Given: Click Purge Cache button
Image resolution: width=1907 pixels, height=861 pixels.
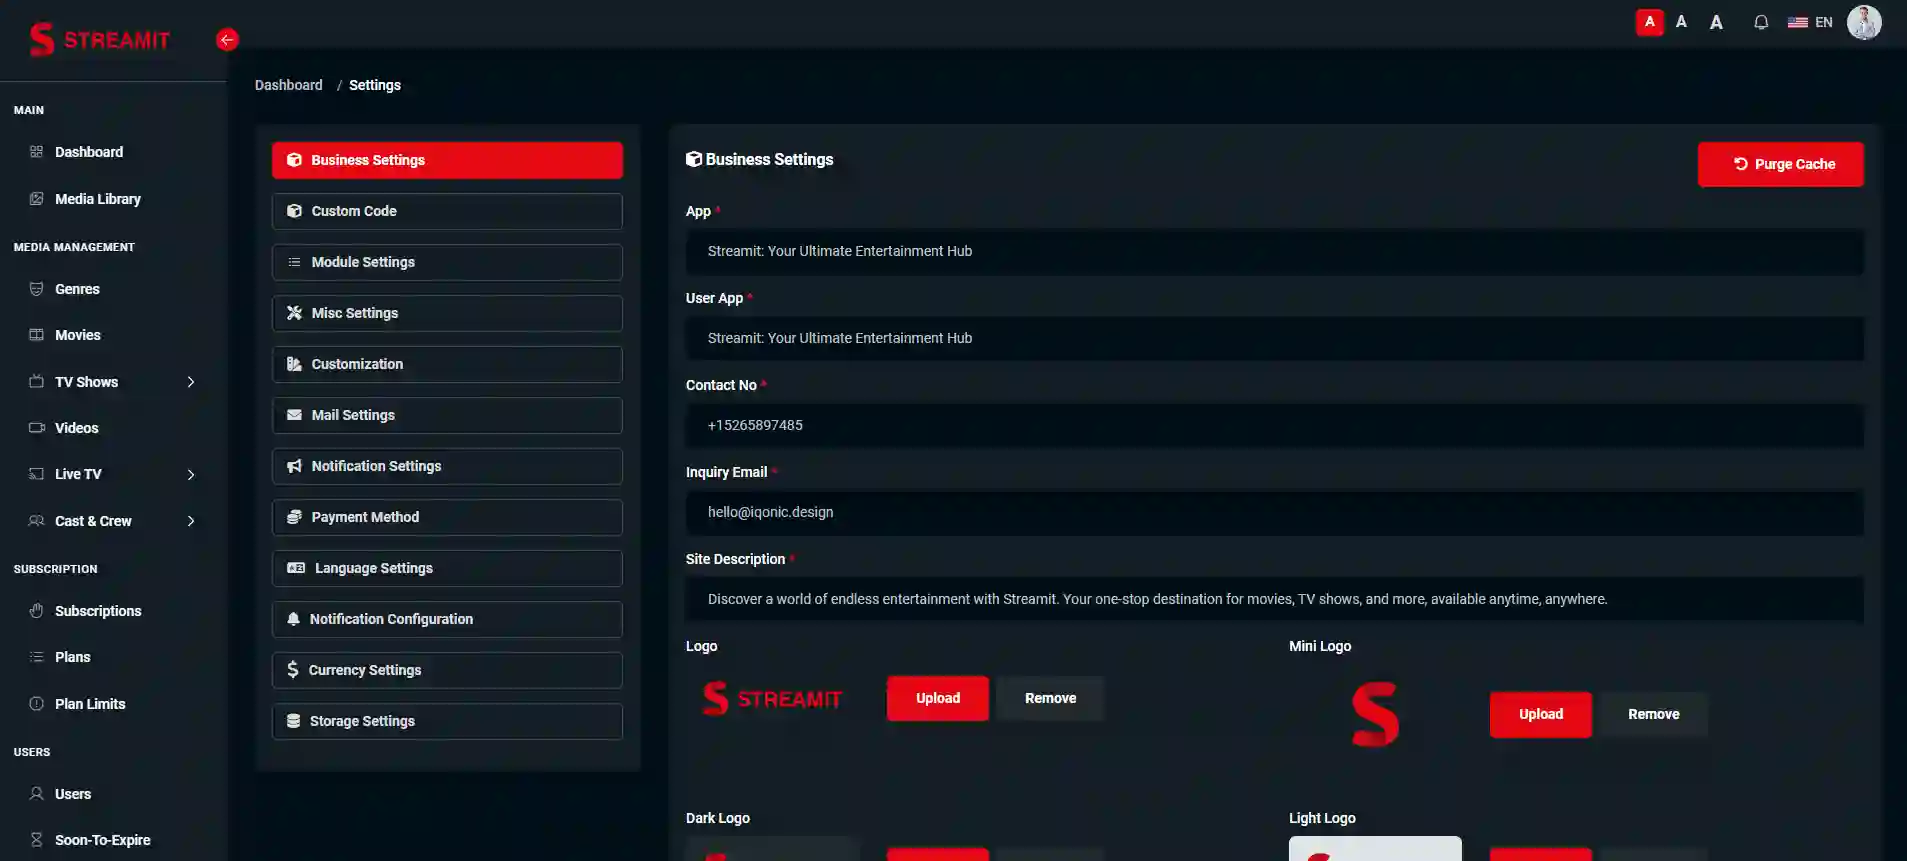Looking at the screenshot, I should [x=1780, y=164].
